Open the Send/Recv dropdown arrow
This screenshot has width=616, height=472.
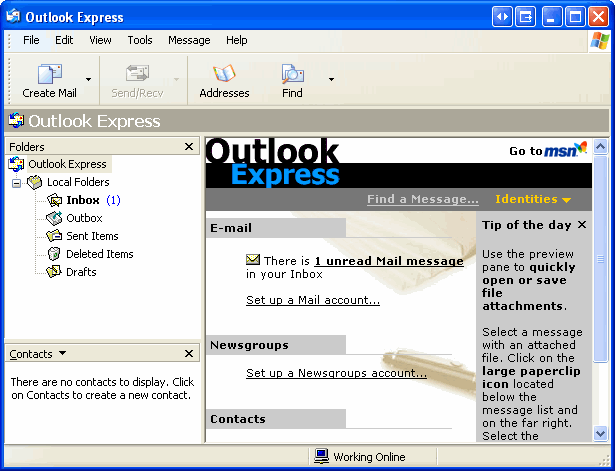click(176, 79)
